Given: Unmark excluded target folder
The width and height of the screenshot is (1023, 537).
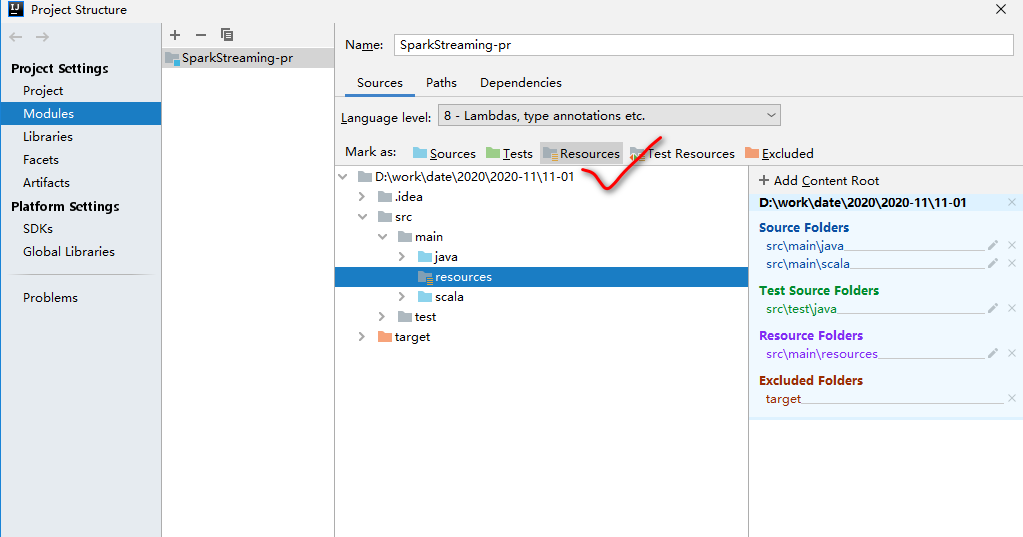Looking at the screenshot, I should click(1012, 399).
